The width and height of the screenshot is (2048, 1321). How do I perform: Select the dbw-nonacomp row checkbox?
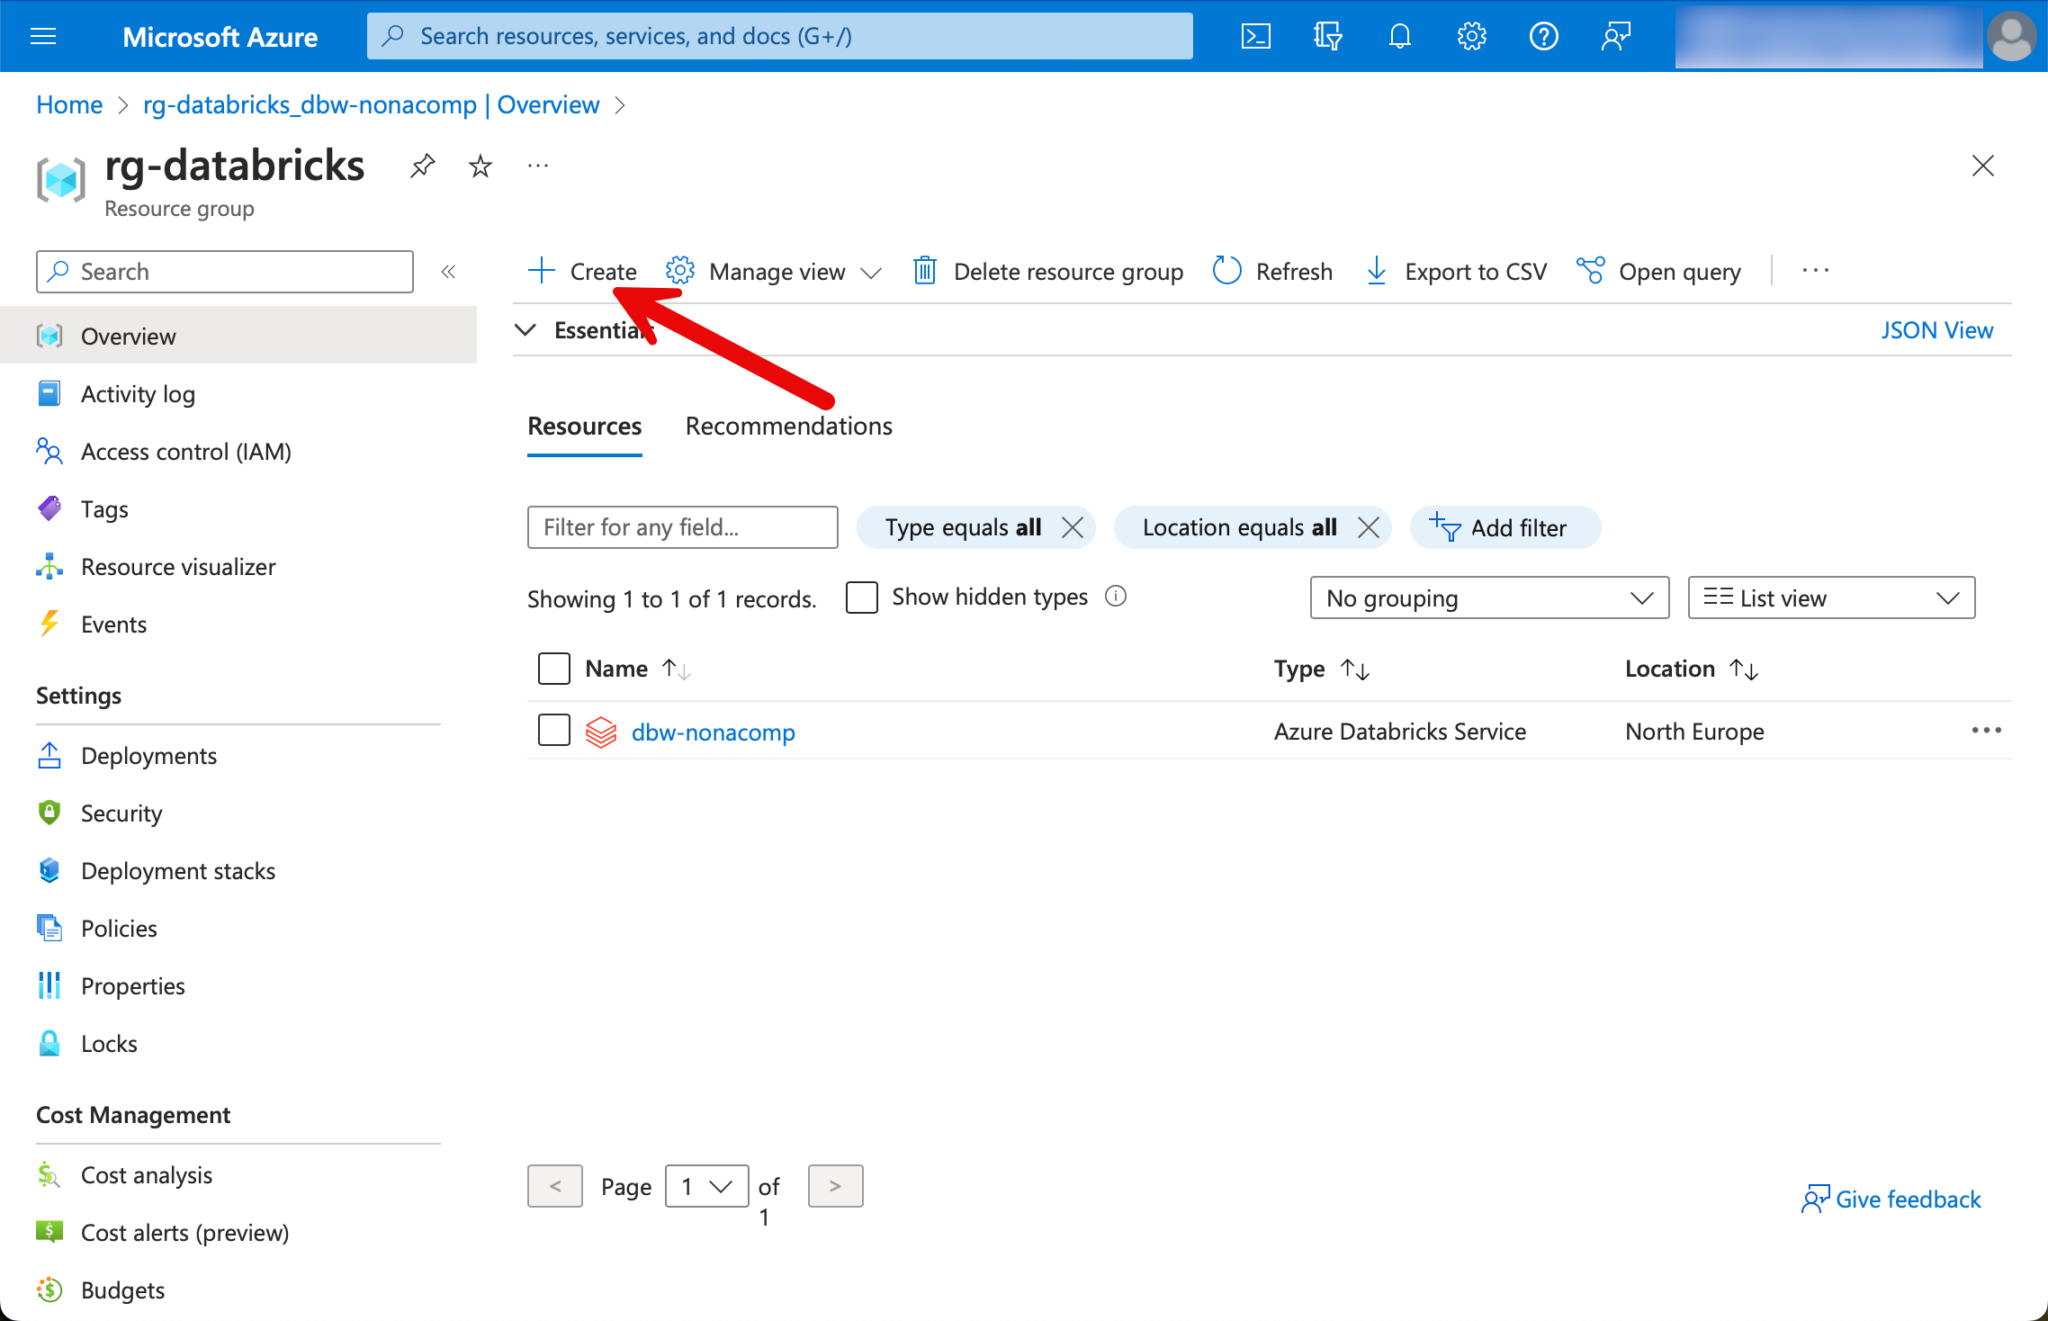click(x=554, y=730)
